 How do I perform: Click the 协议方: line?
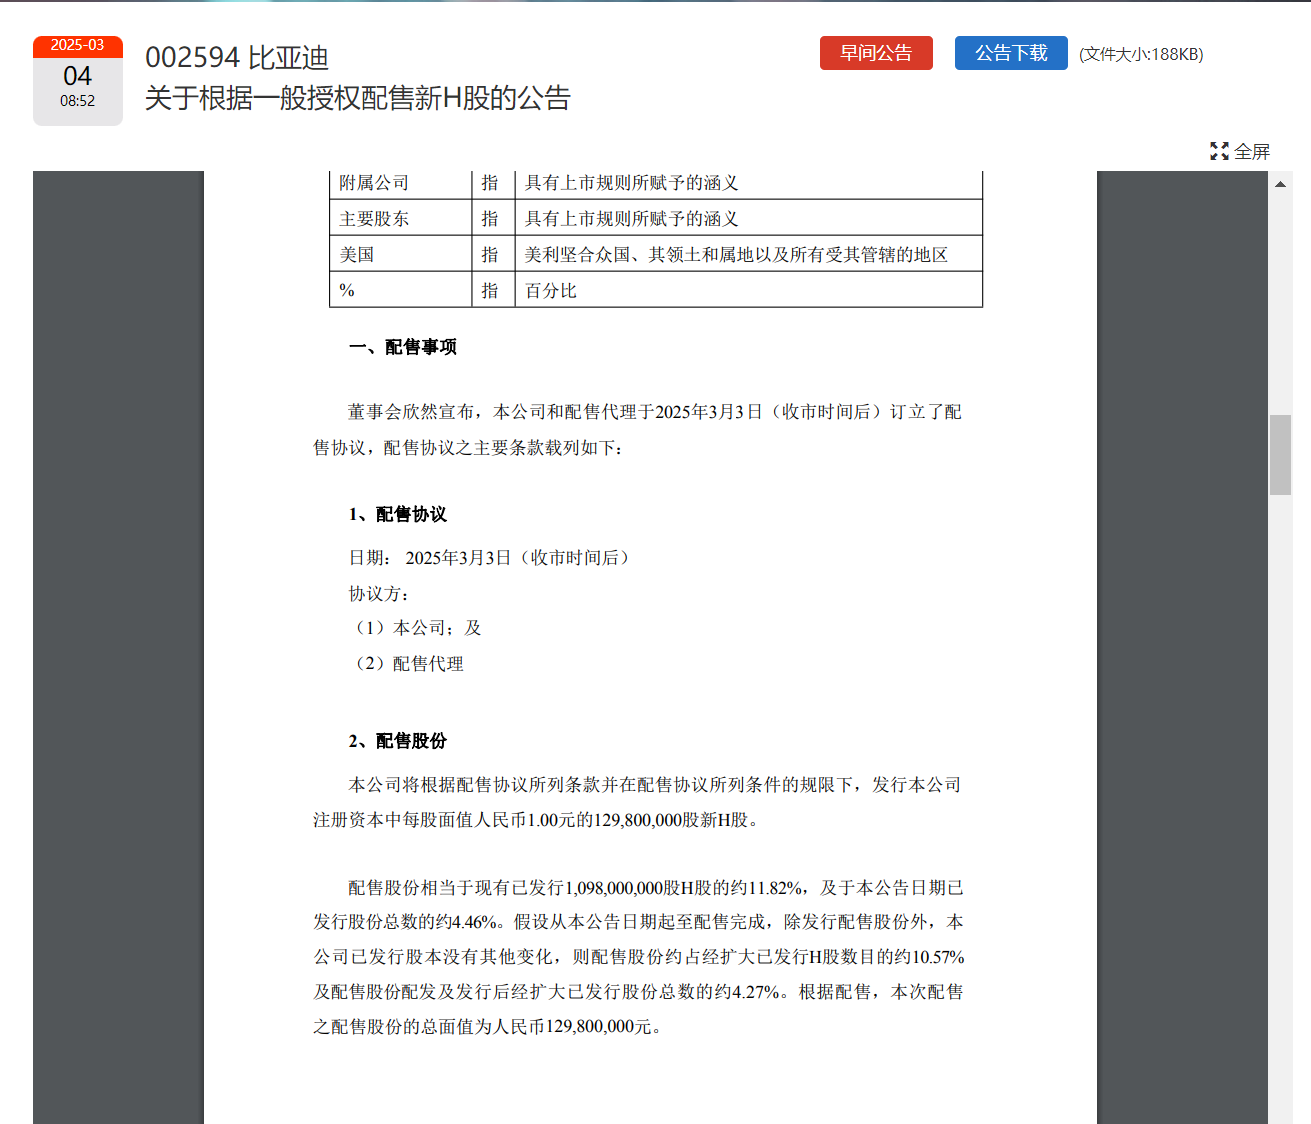(379, 594)
